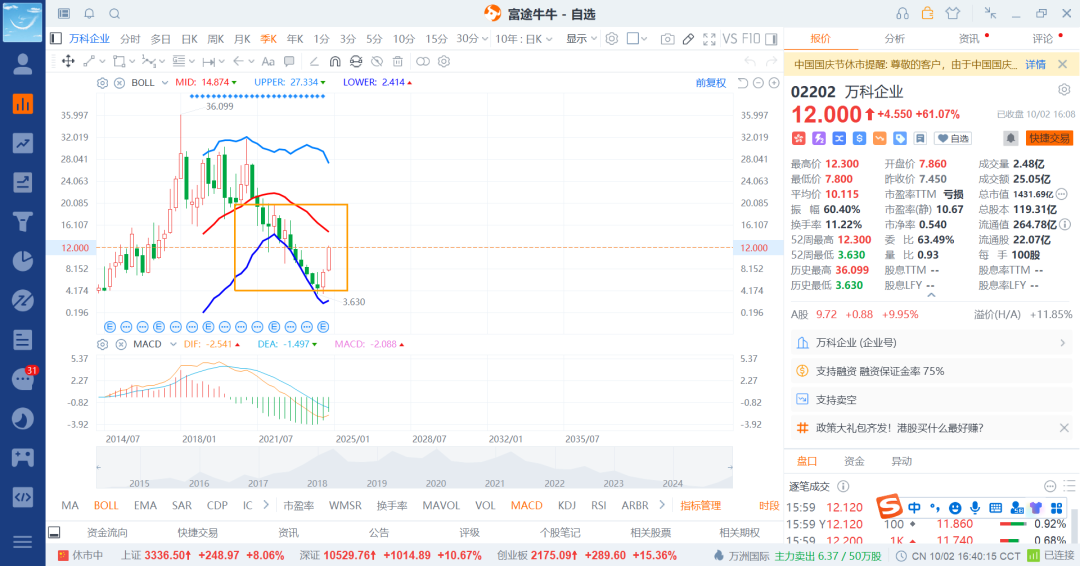Toggle RSI indicator in the bottom indicator bar
Image resolution: width=1080 pixels, height=566 pixels.
pos(599,505)
